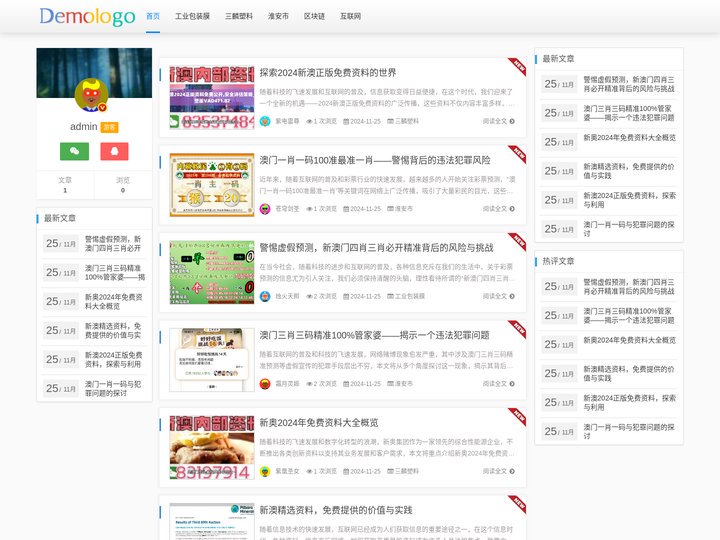Open green thumbnail of 警惕虚假预测 main post

tap(212, 272)
